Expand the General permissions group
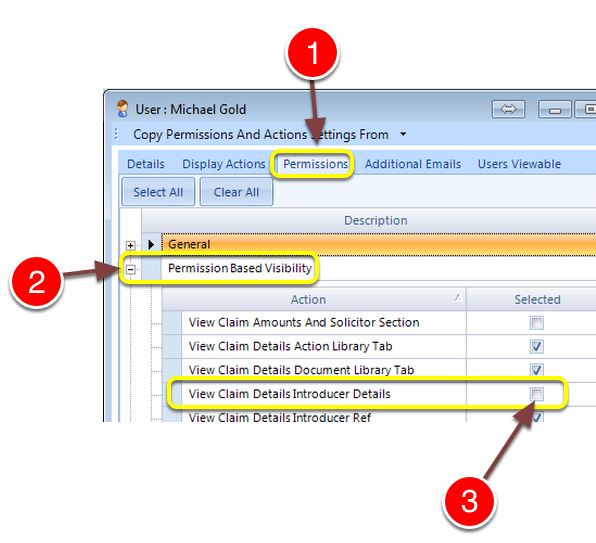596x543 pixels. tap(130, 245)
